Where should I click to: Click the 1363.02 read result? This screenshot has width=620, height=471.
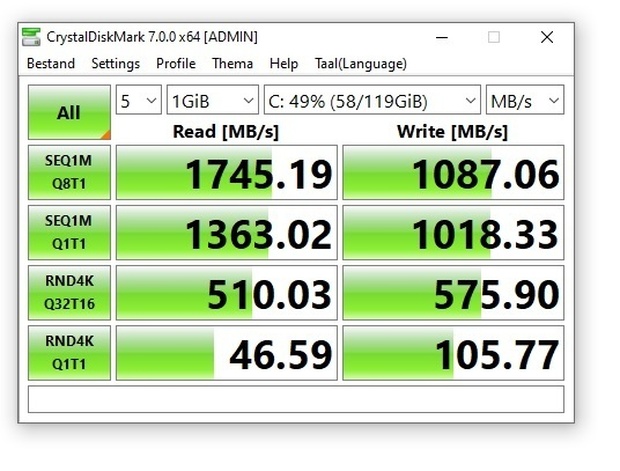227,233
